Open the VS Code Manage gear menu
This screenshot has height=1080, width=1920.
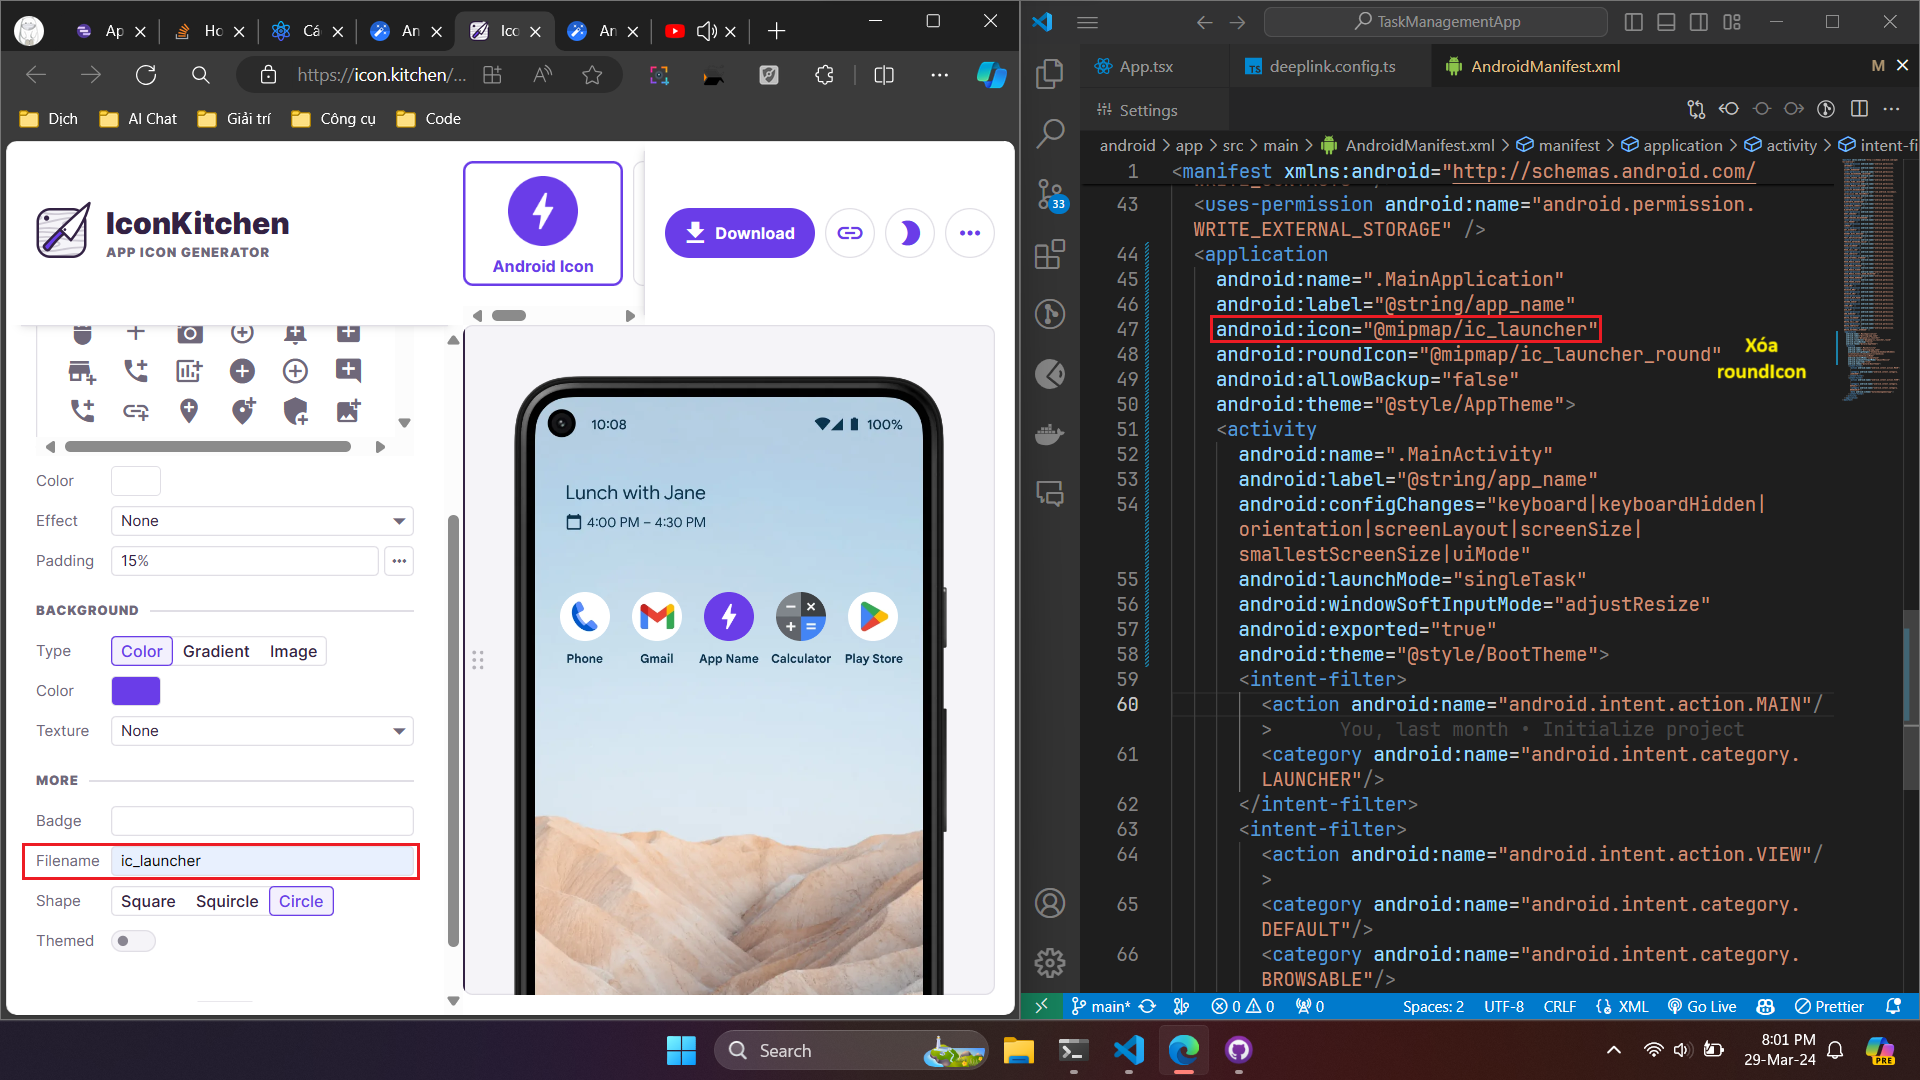pos(1050,963)
